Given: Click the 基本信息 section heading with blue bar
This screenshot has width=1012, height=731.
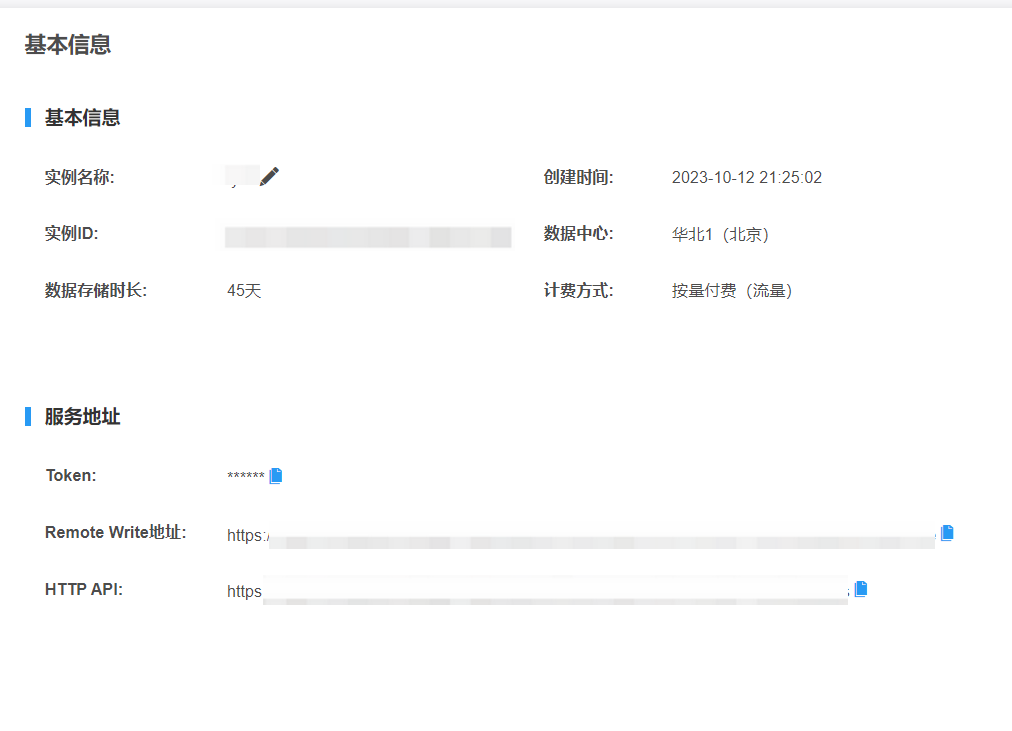Looking at the screenshot, I should click(x=82, y=118).
